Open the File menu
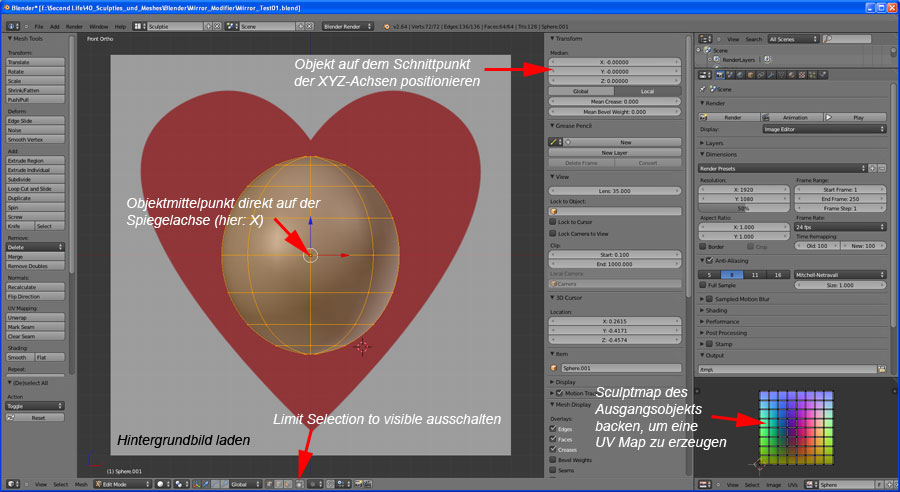This screenshot has height=492, width=900. 39,26
